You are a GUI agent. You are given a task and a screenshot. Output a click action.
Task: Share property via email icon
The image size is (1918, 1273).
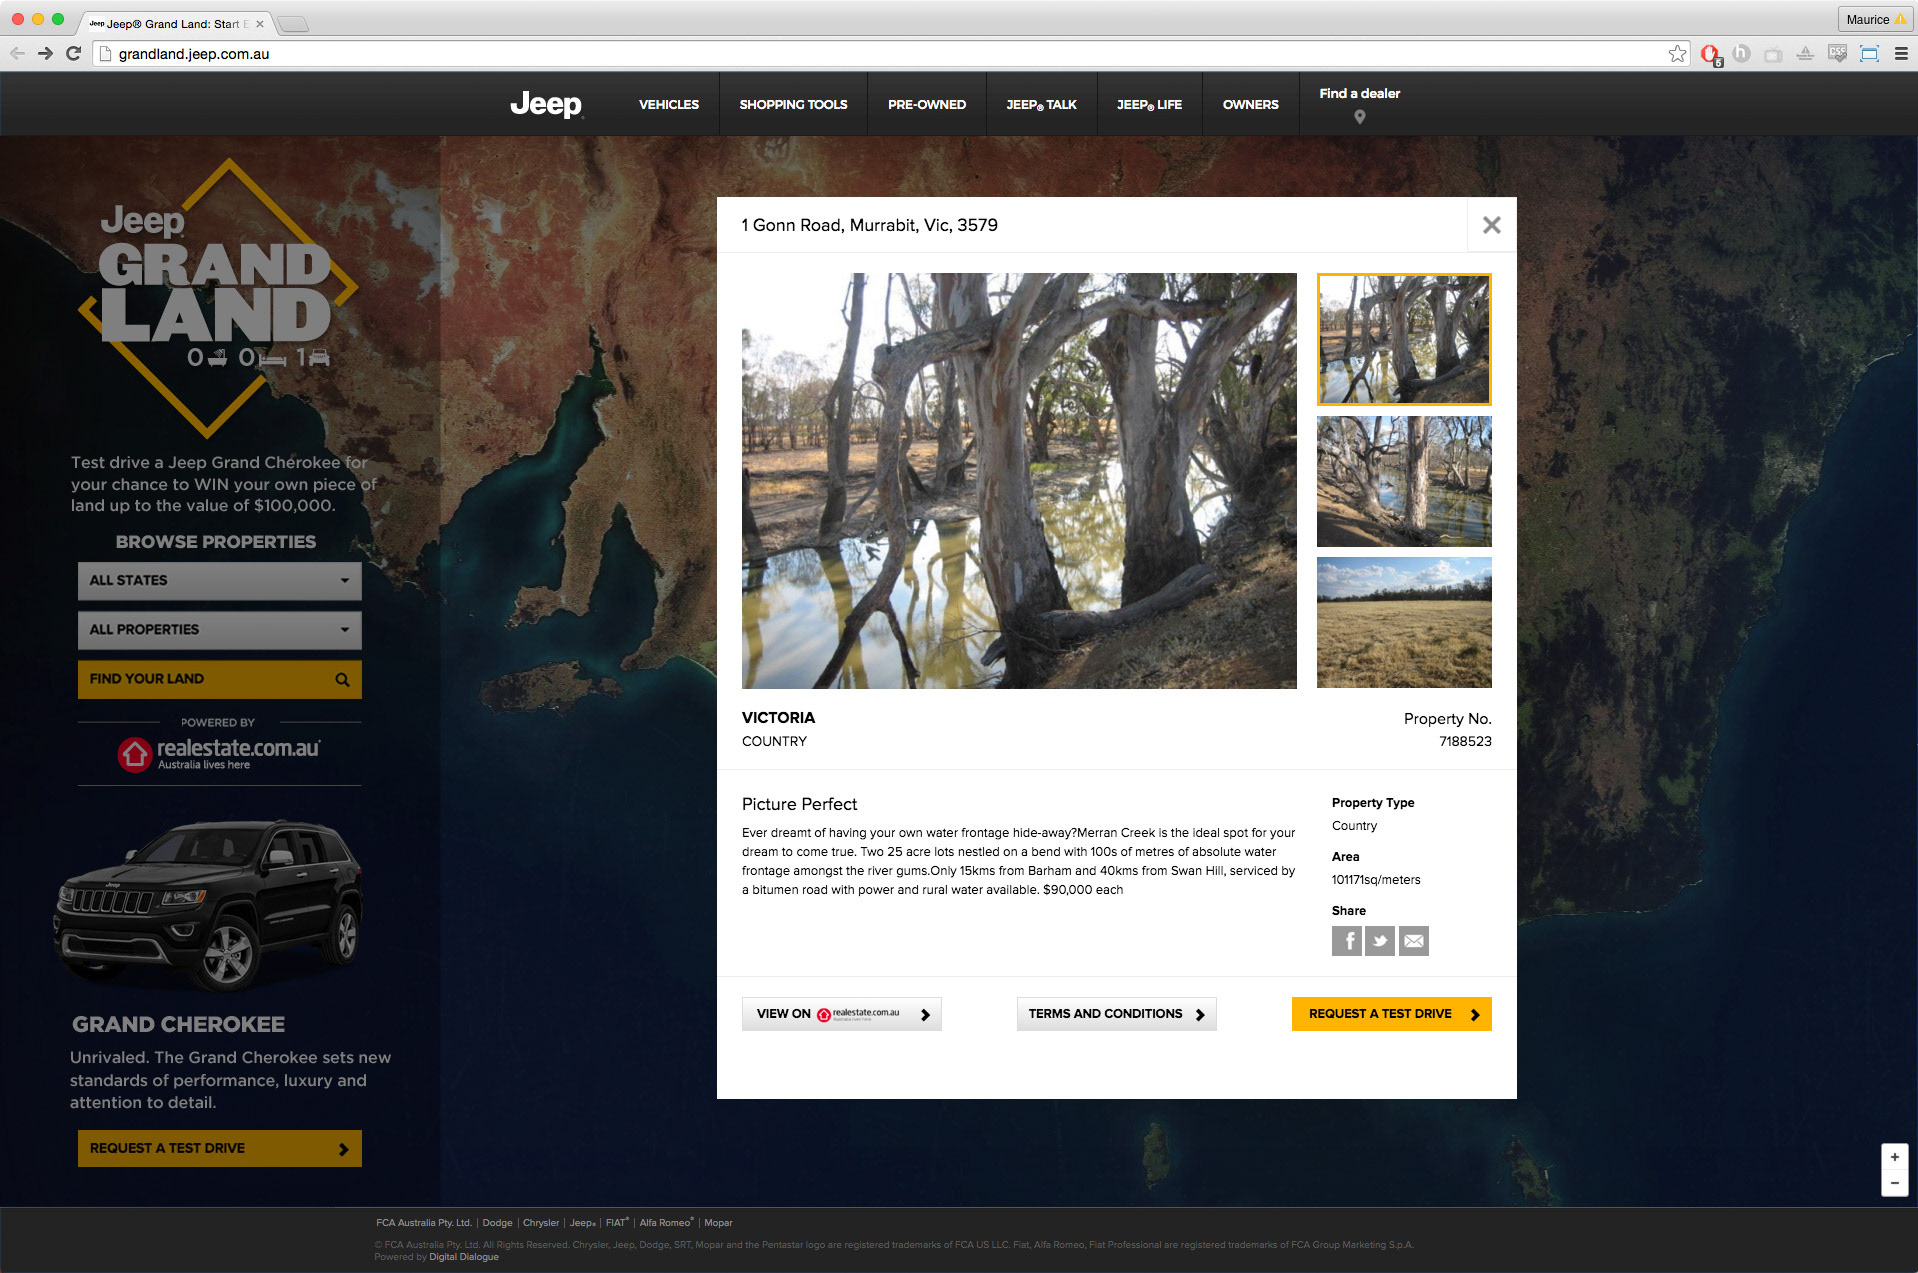[x=1414, y=941]
